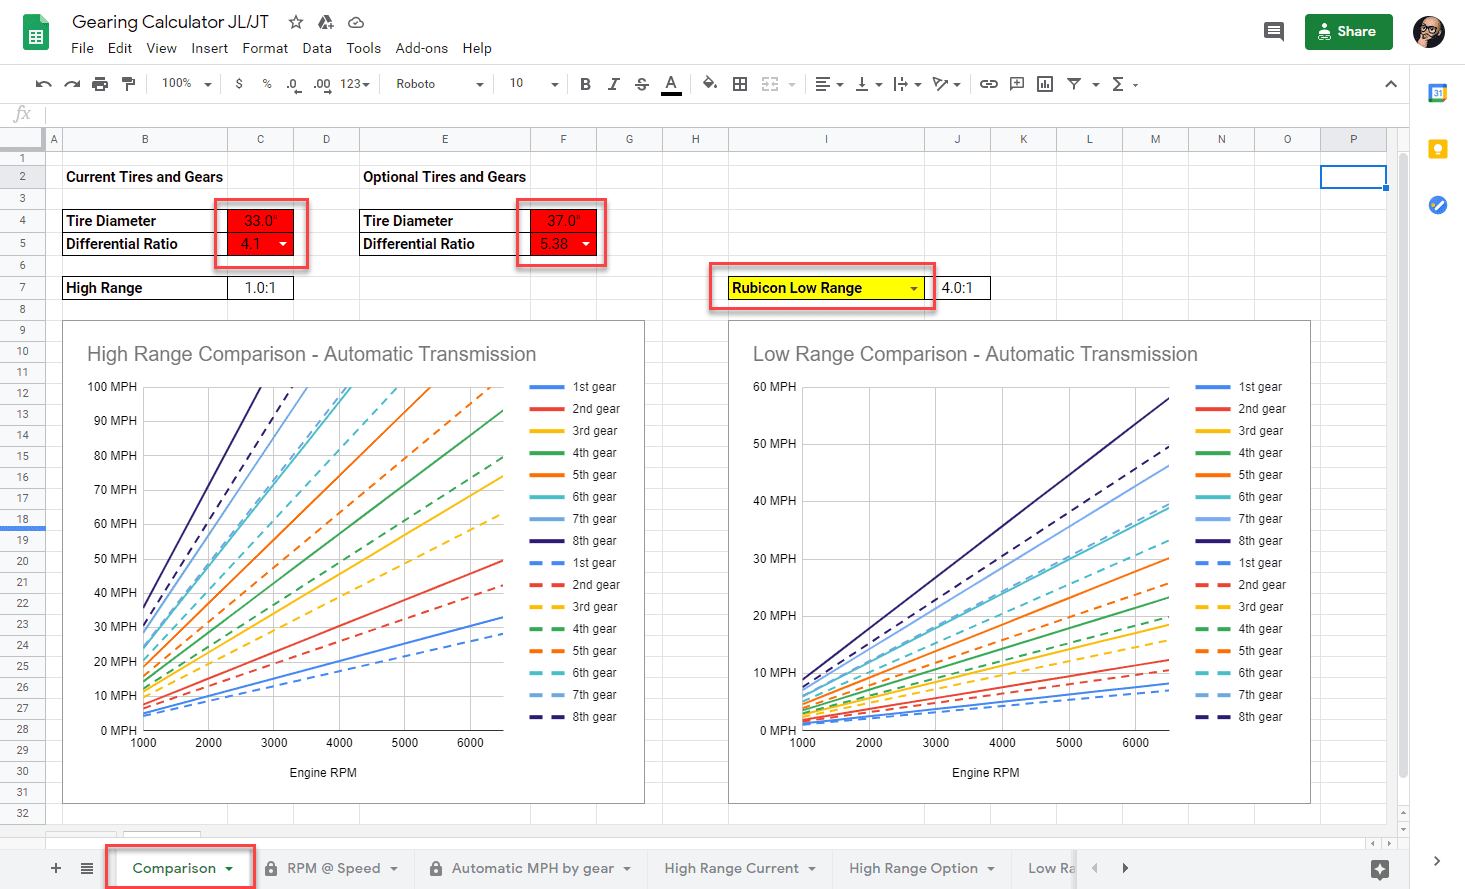Open the Format menu

tap(265, 48)
